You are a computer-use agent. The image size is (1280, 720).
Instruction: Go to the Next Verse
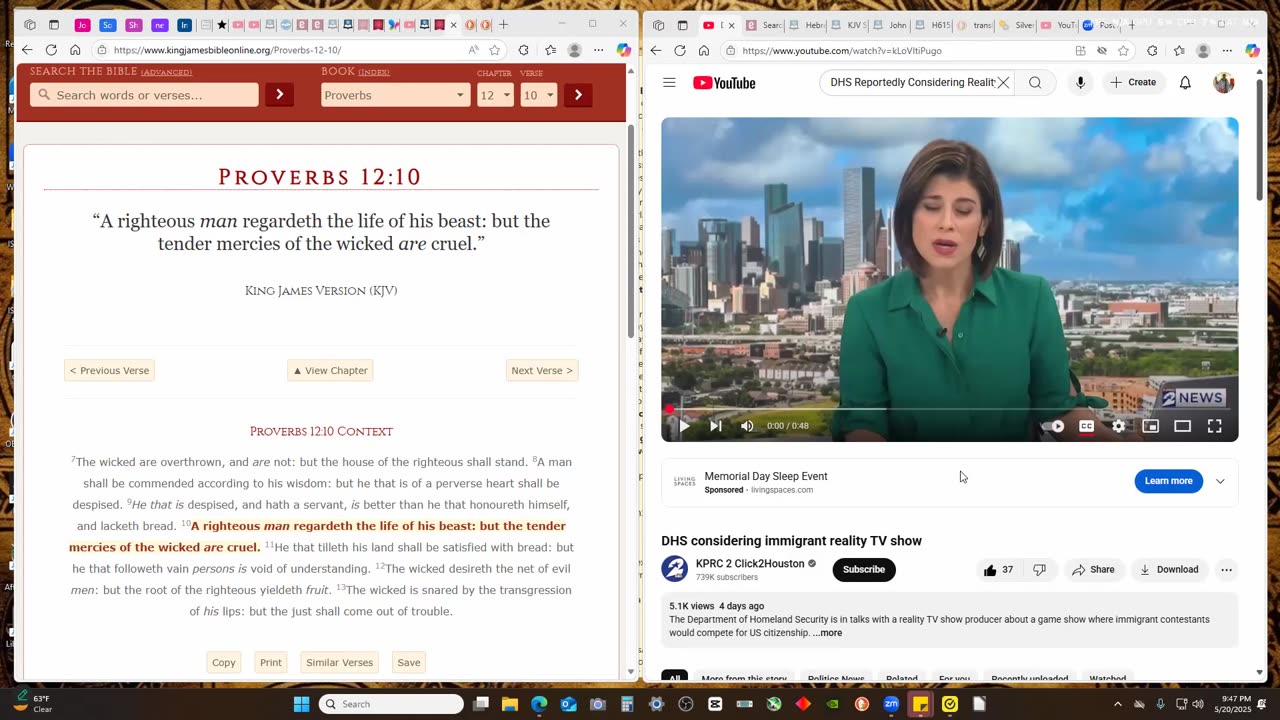point(542,370)
